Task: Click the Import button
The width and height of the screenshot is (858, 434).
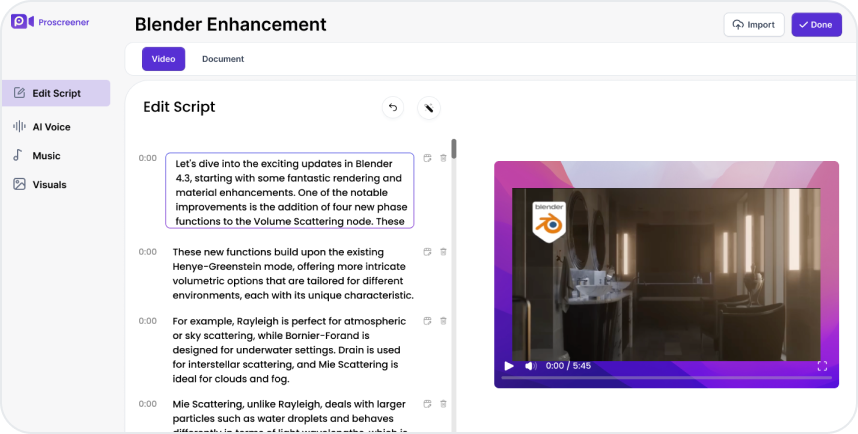Action: [753, 25]
